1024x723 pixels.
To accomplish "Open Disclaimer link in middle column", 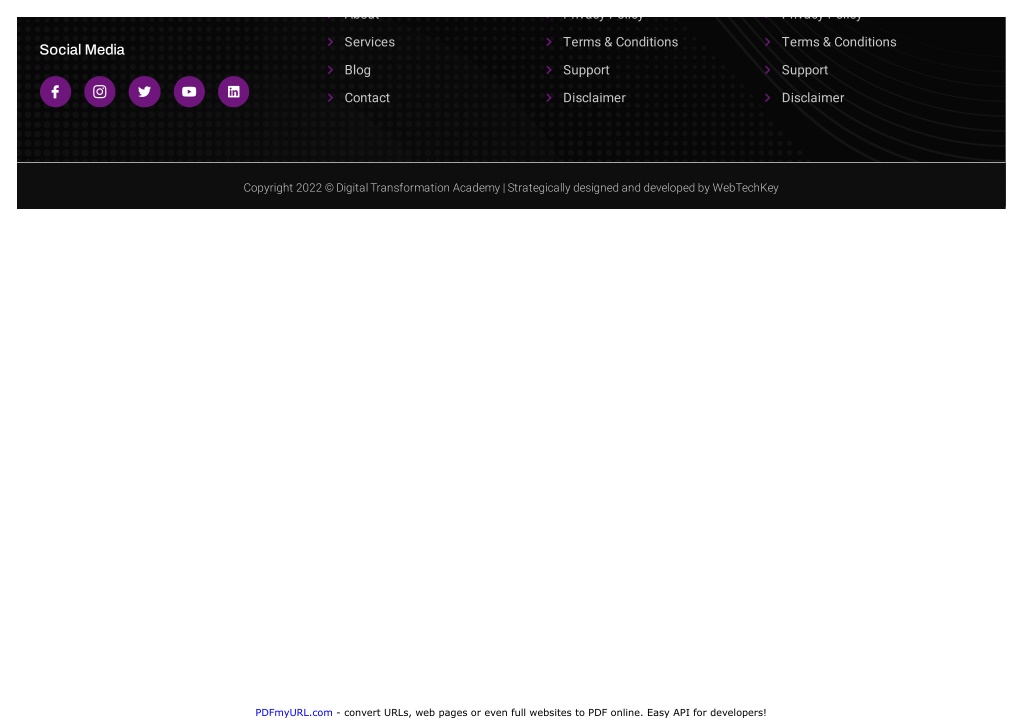I will (x=594, y=98).
